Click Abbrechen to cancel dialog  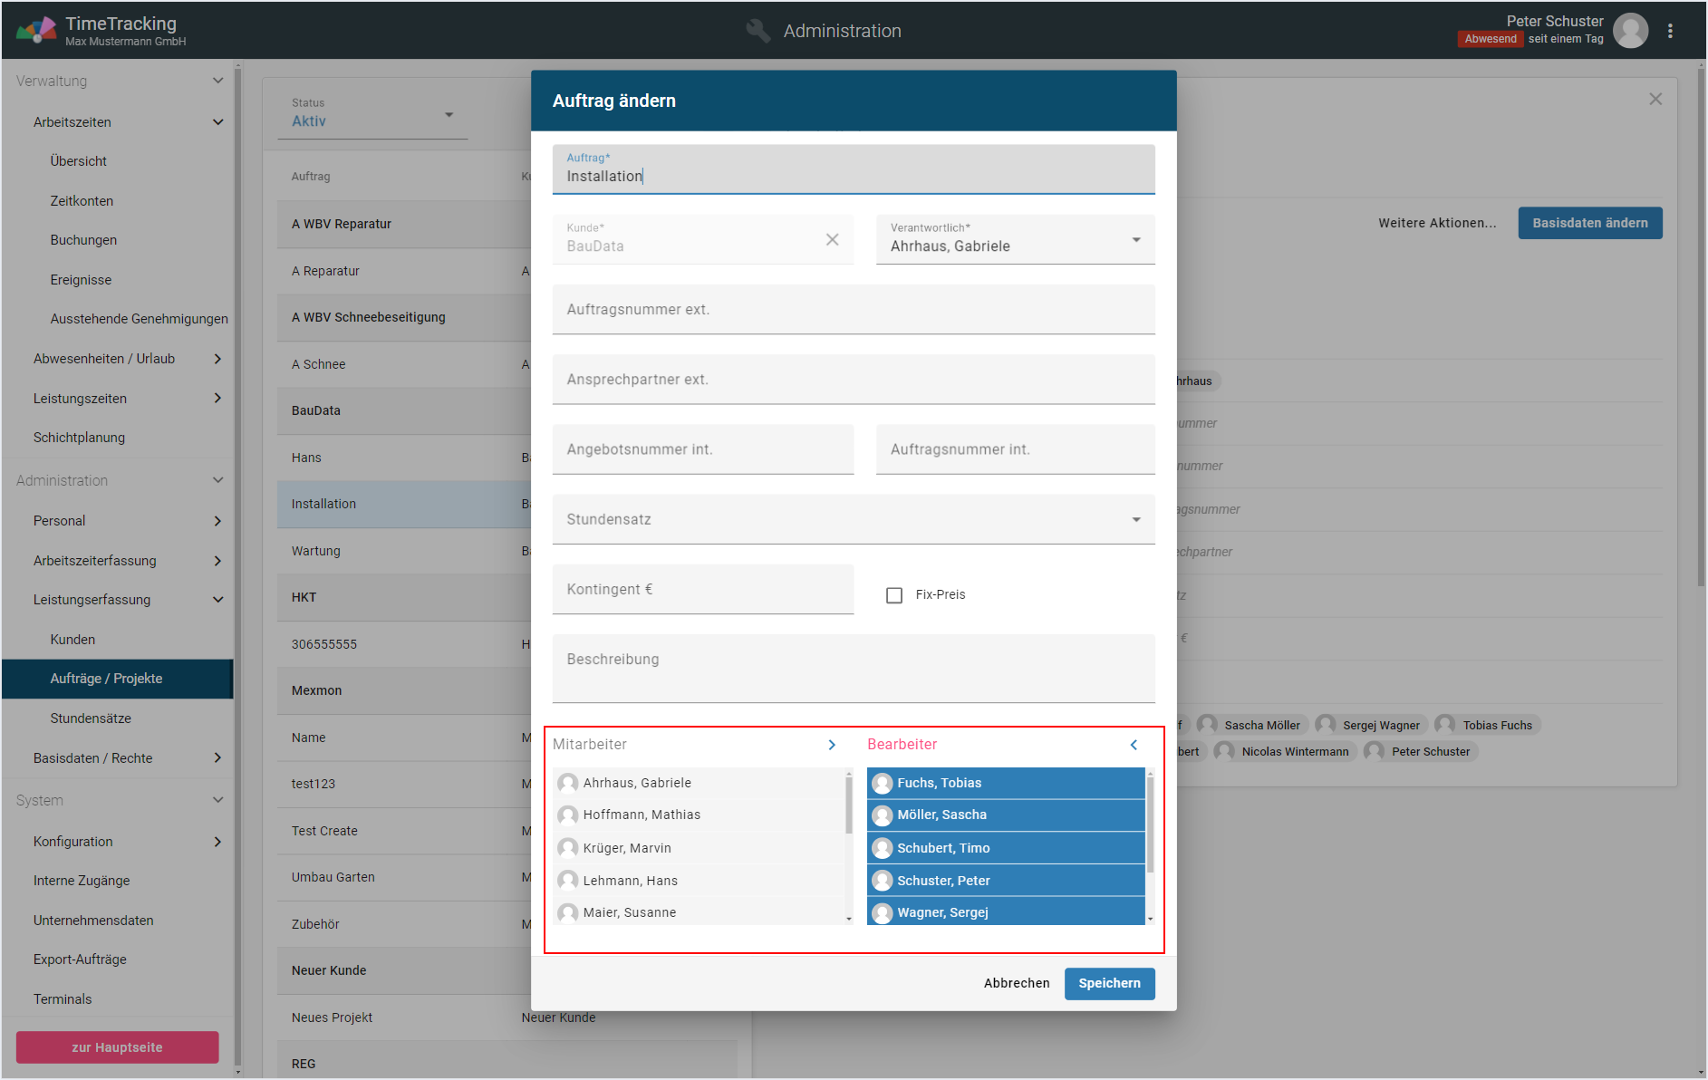pyautogui.click(x=1016, y=983)
